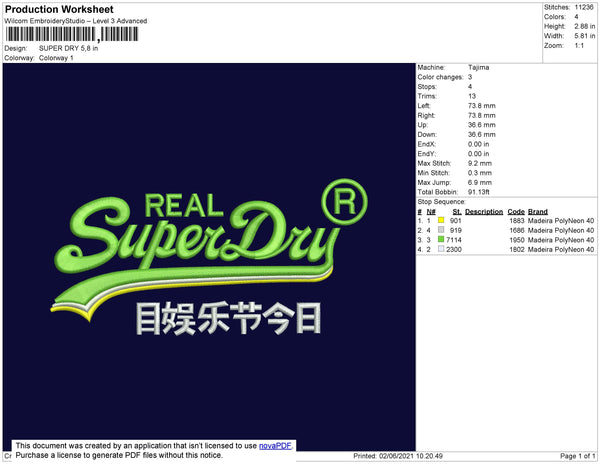Select 'Printed: 02/06/2021 10.20.49' footer text
The height and width of the screenshot is (464, 600).
click(x=398, y=456)
